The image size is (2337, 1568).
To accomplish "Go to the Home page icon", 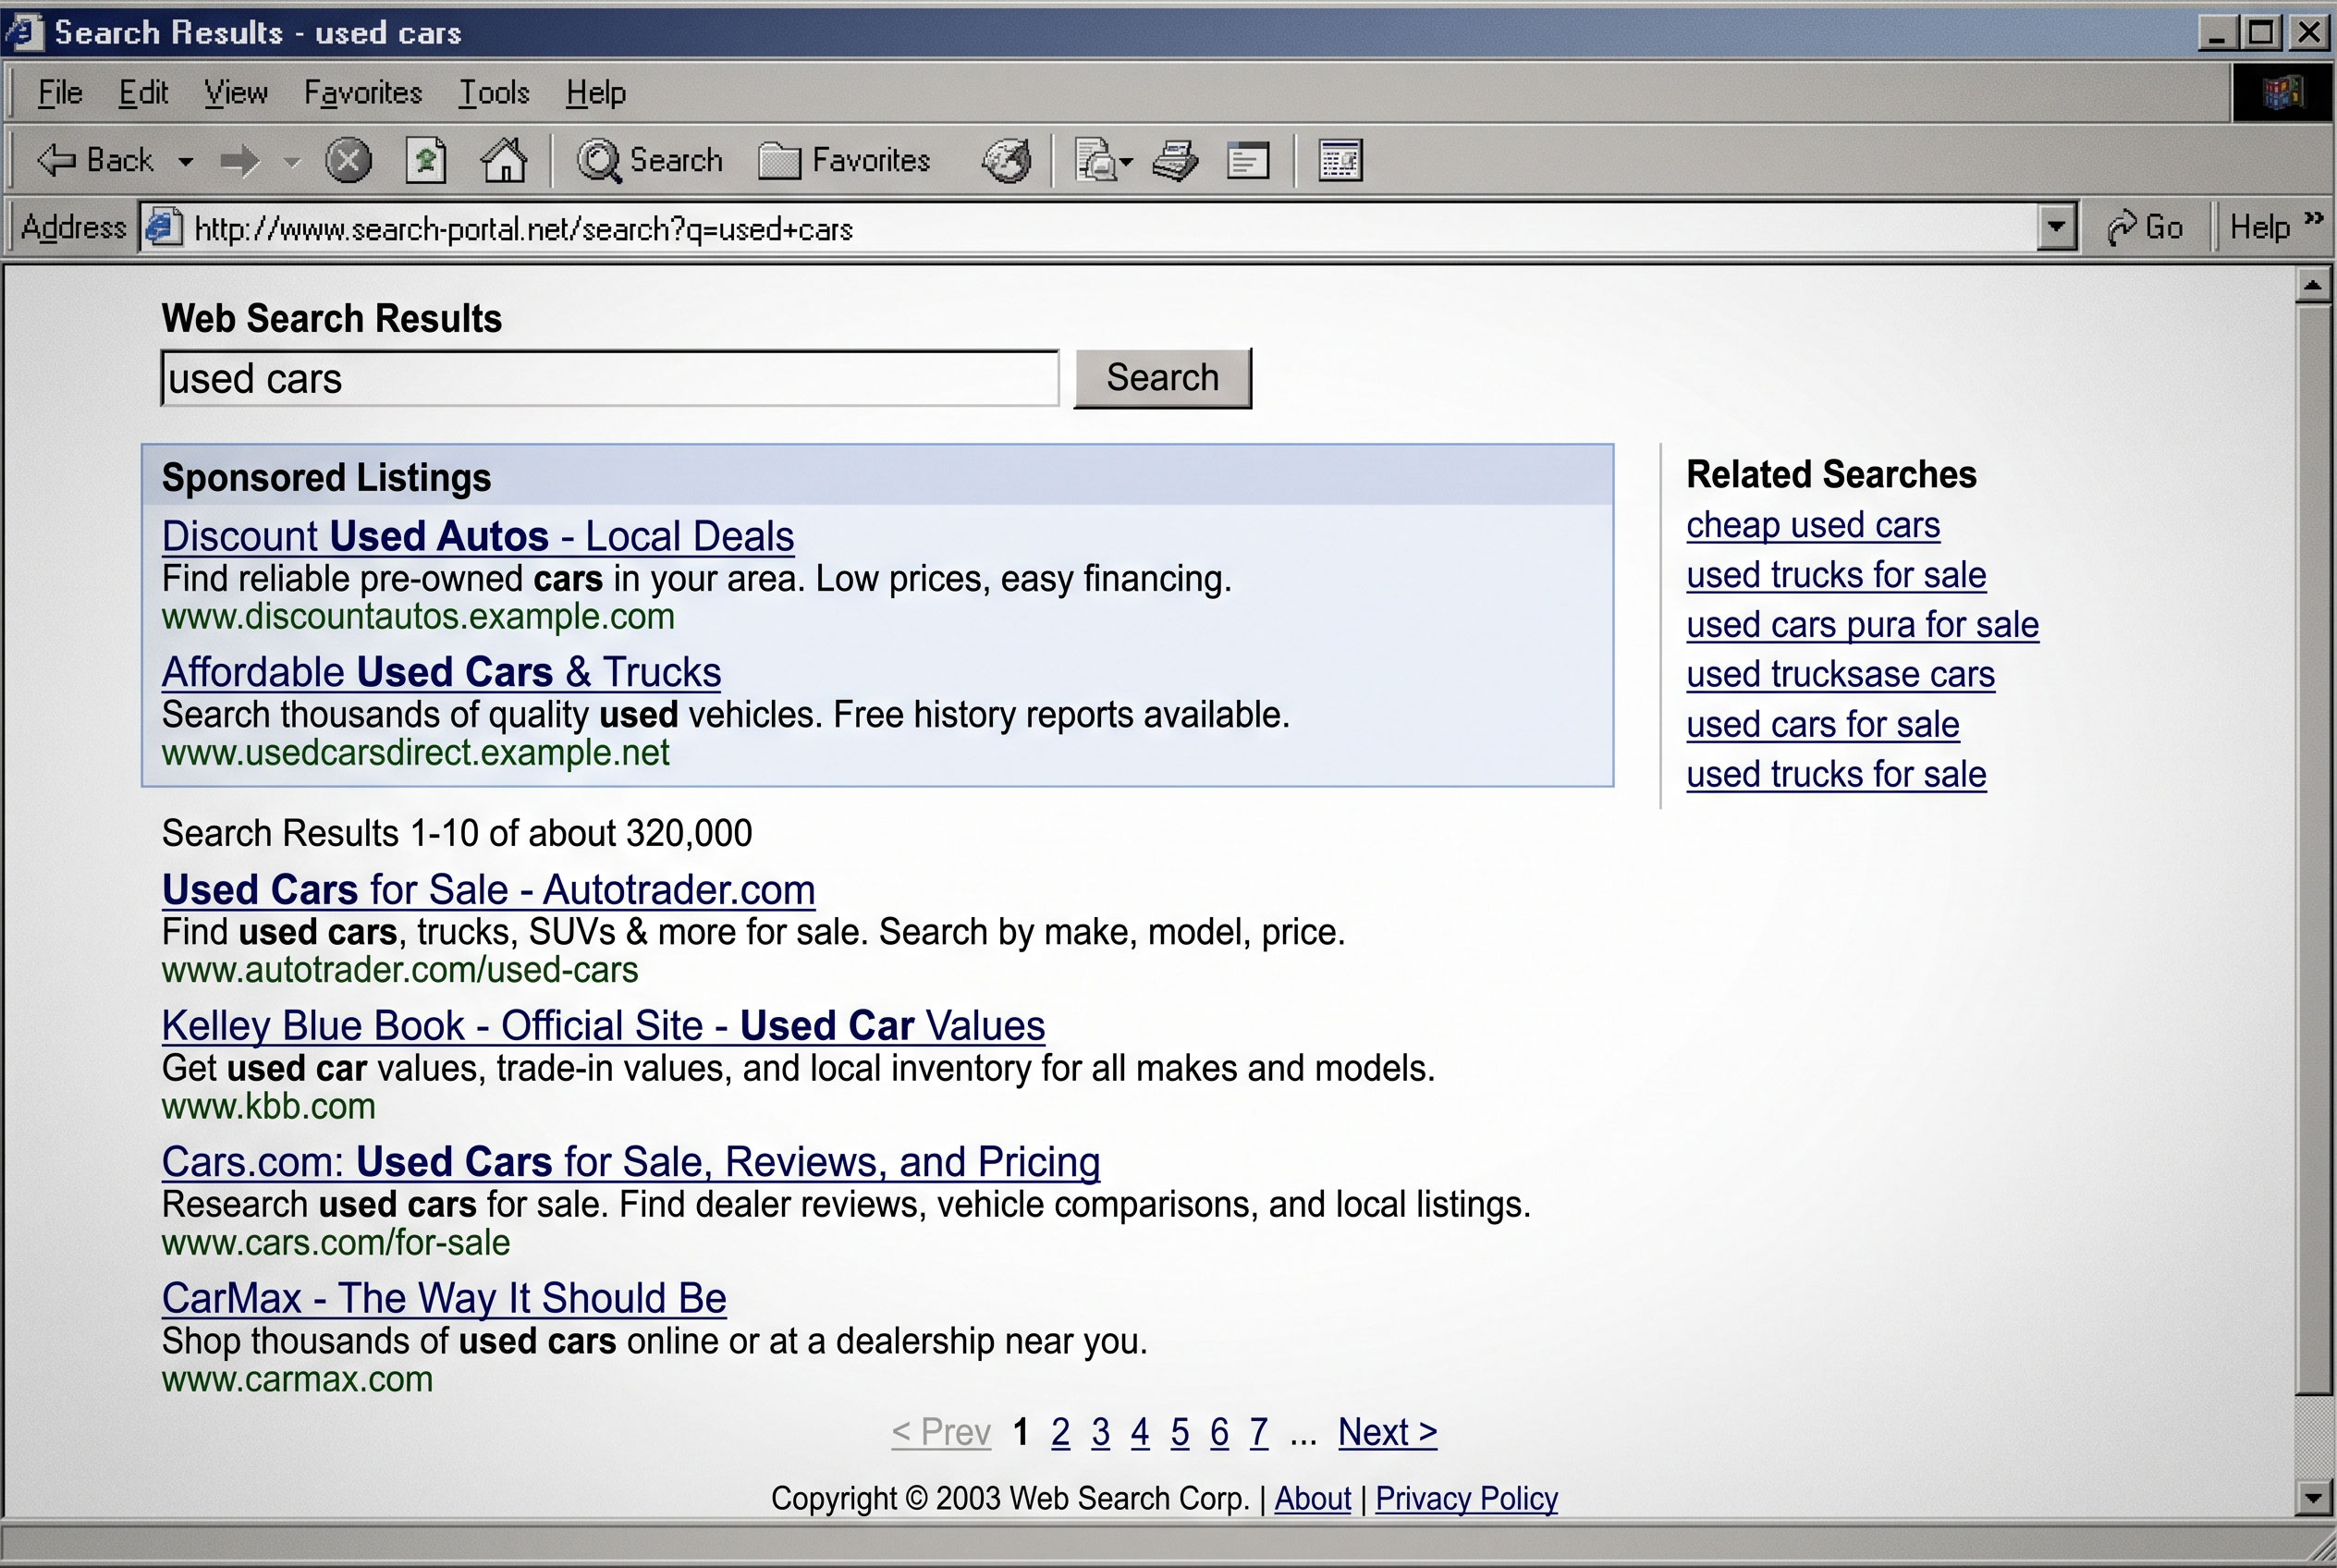I will coord(504,160).
